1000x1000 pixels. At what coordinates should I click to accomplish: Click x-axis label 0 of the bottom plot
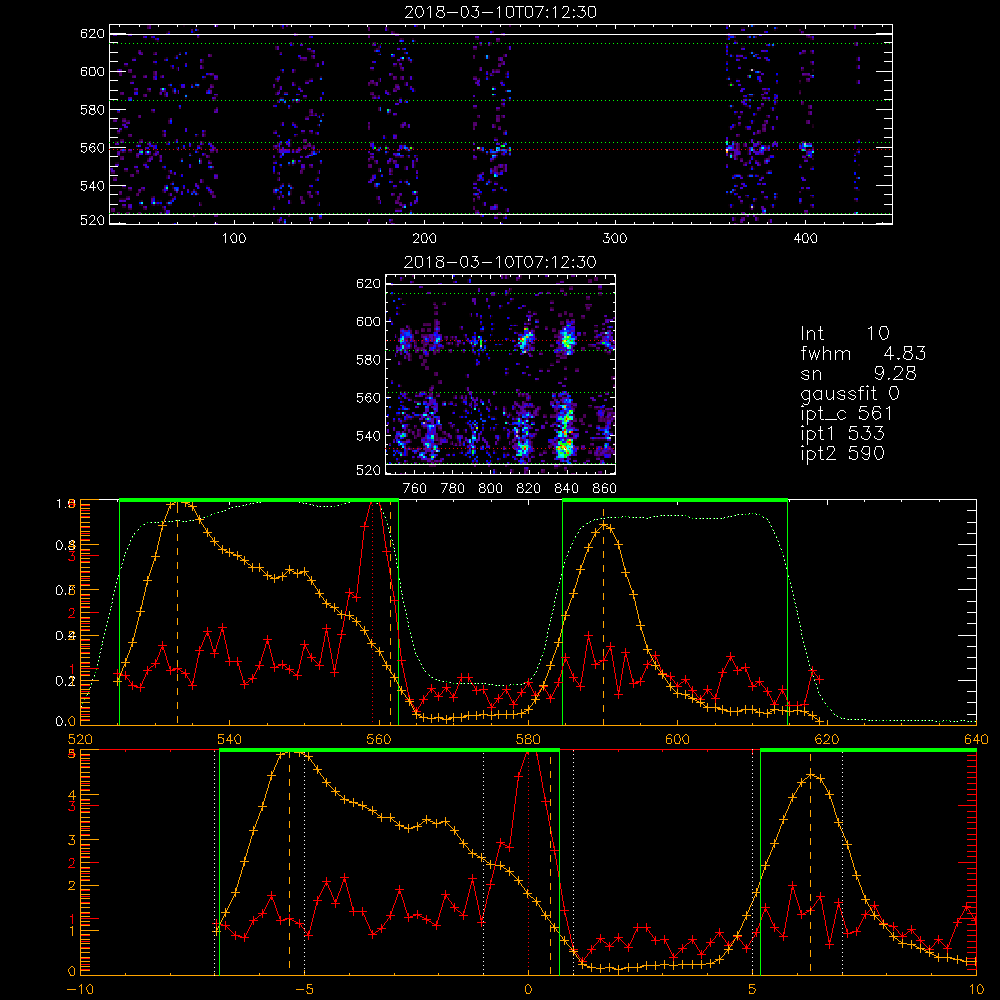[x=528, y=989]
